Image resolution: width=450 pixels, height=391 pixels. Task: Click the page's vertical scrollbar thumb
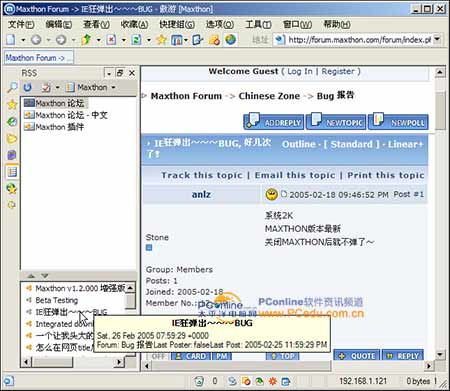440,111
